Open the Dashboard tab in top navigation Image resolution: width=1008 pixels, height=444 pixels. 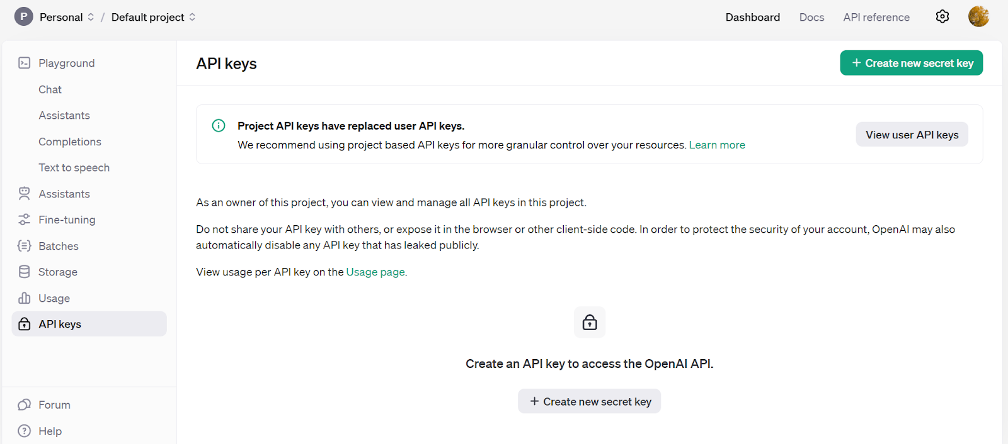pyautogui.click(x=753, y=17)
